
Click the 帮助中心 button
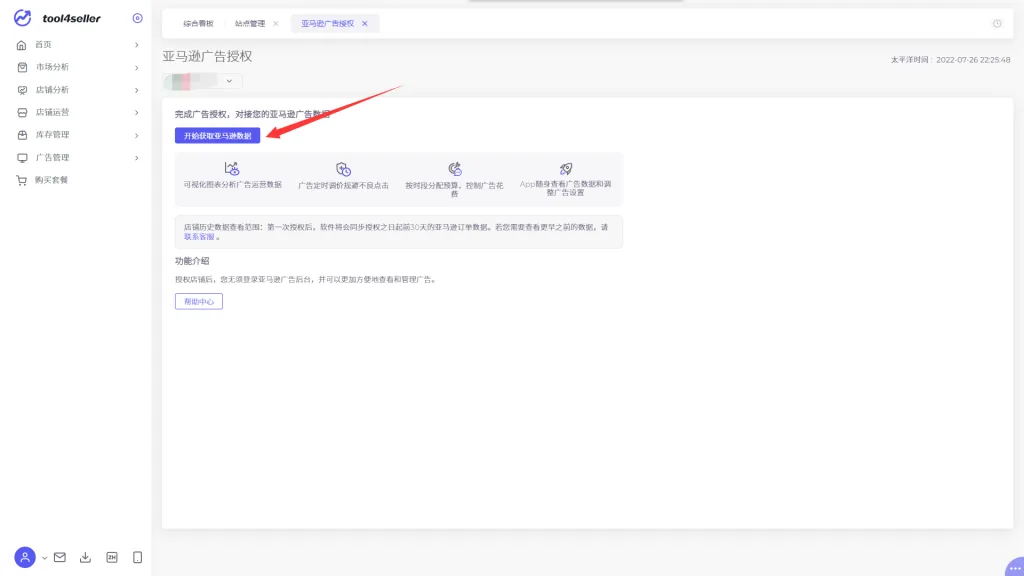pos(199,301)
